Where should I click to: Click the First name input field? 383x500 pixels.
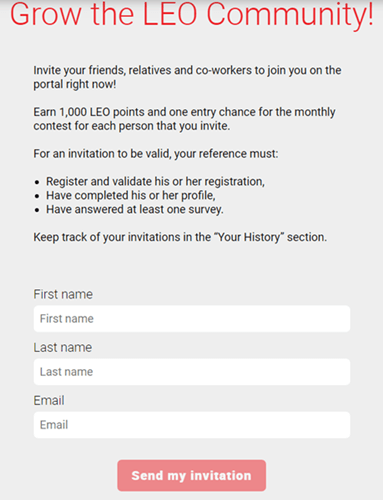pyautogui.click(x=192, y=319)
